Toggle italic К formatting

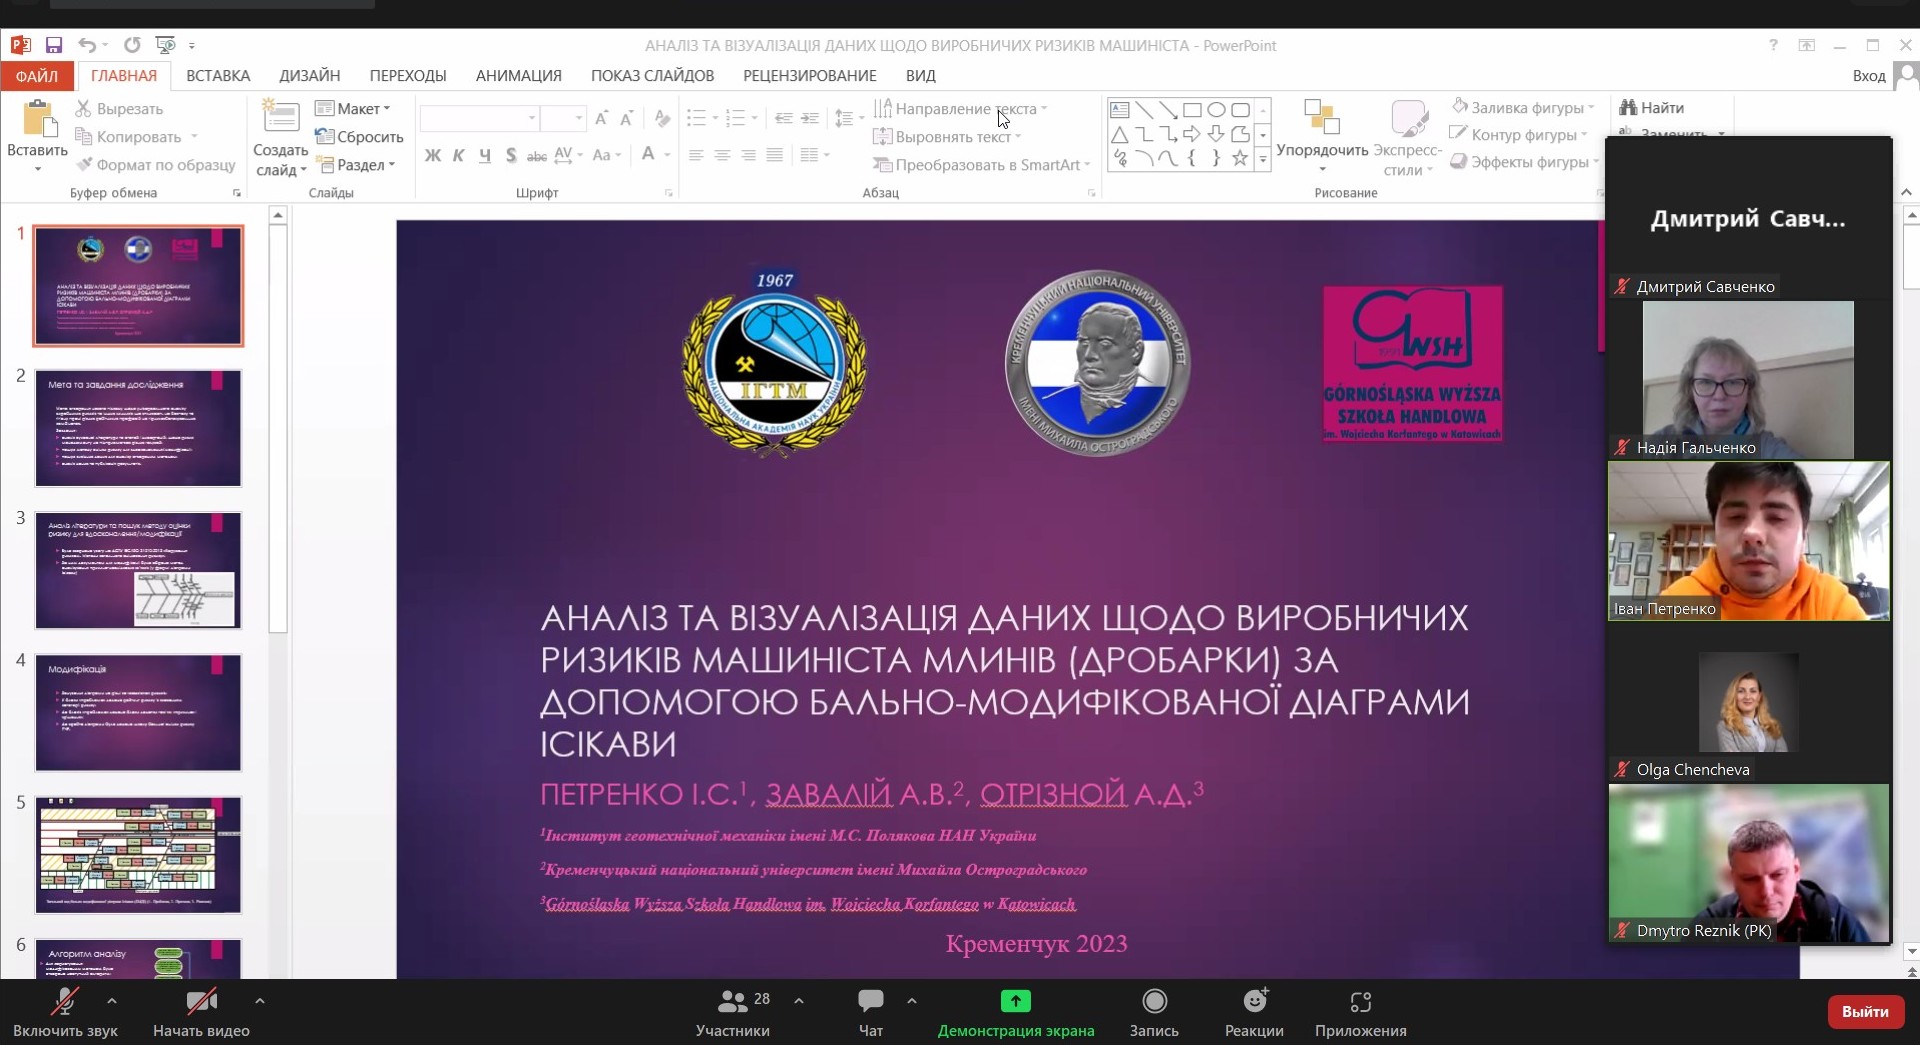[x=458, y=155]
